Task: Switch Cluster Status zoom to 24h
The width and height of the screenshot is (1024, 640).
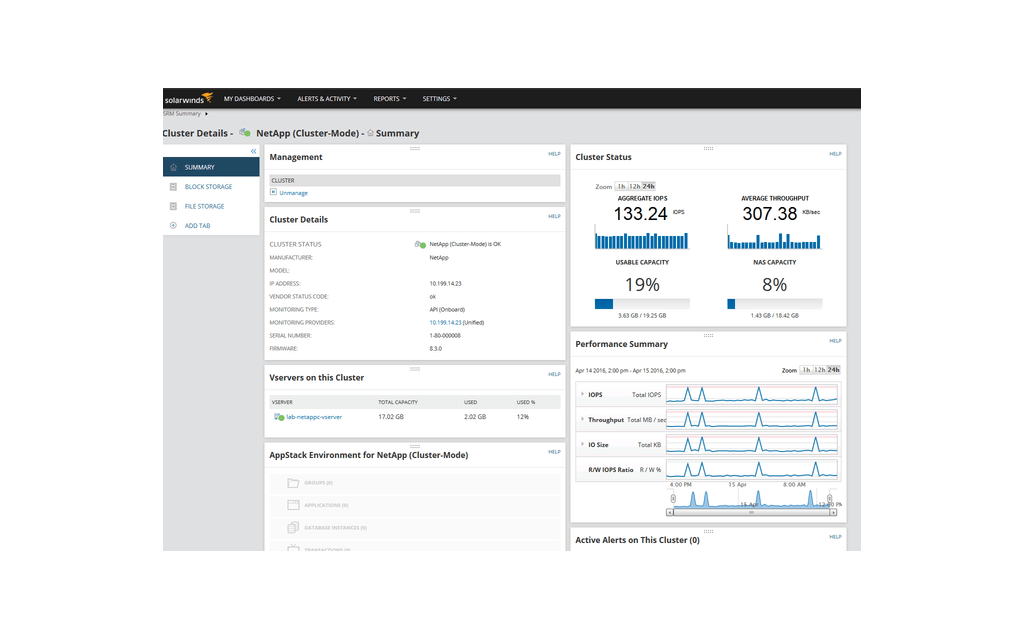Action: pyautogui.click(x=648, y=186)
